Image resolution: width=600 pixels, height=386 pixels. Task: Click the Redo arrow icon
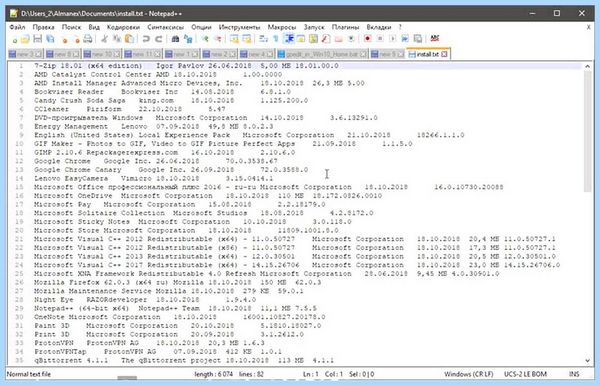(x=158, y=39)
